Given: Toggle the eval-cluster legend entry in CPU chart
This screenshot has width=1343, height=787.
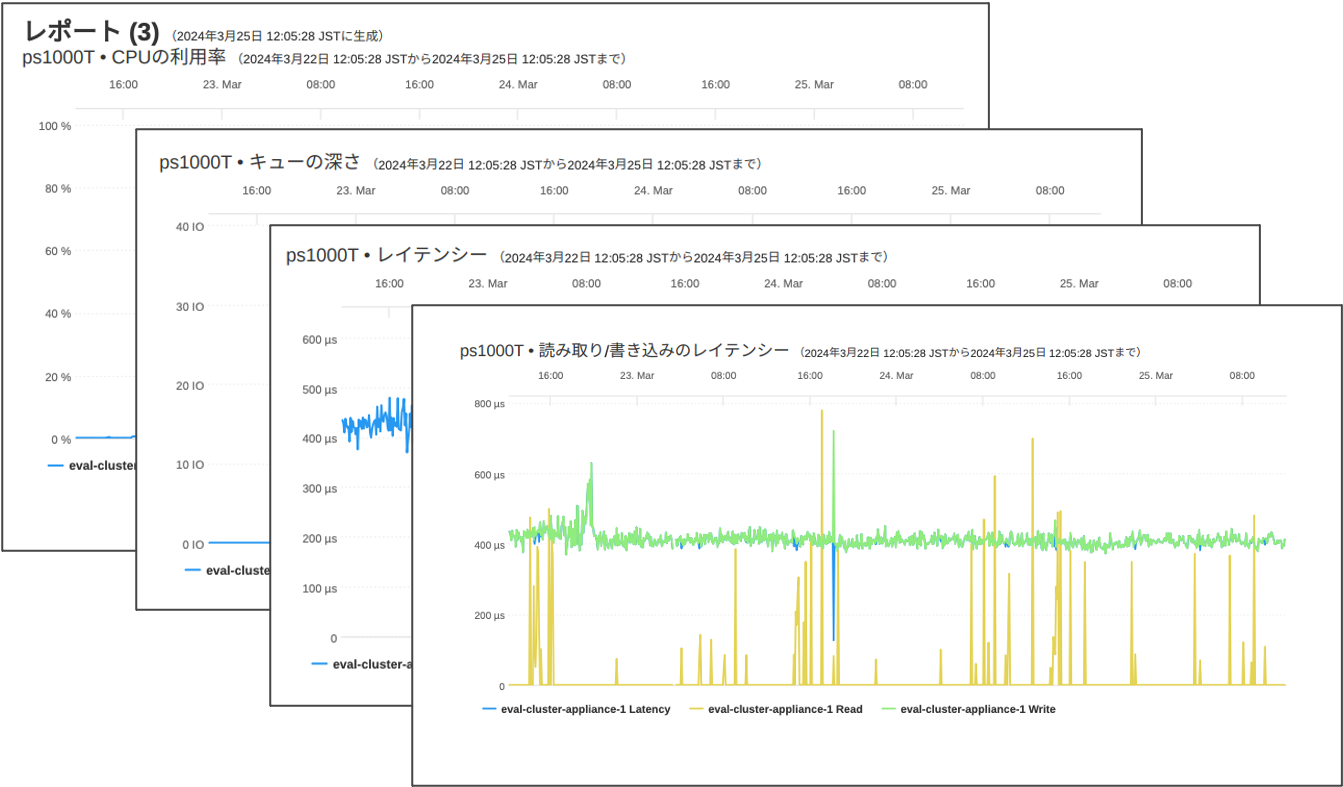Looking at the screenshot, I should 100,465.
